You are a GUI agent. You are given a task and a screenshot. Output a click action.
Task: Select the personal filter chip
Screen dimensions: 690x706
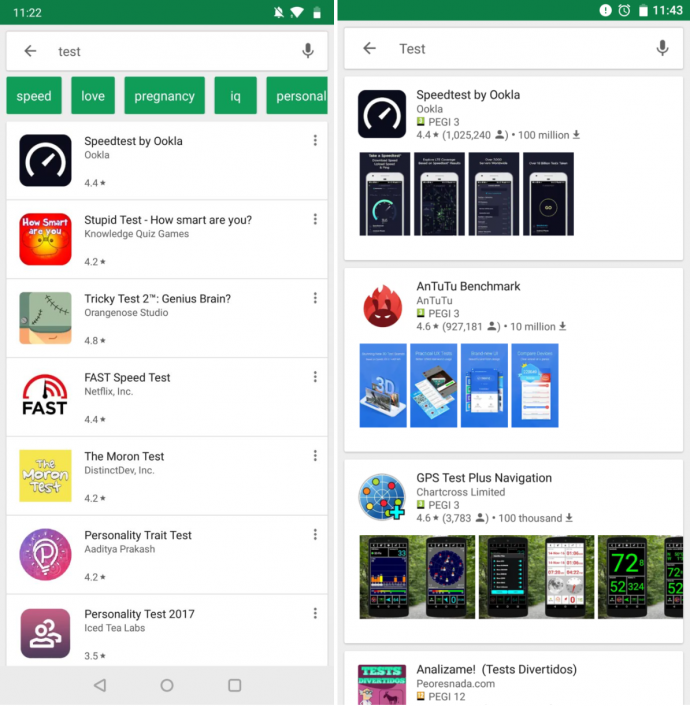point(297,95)
